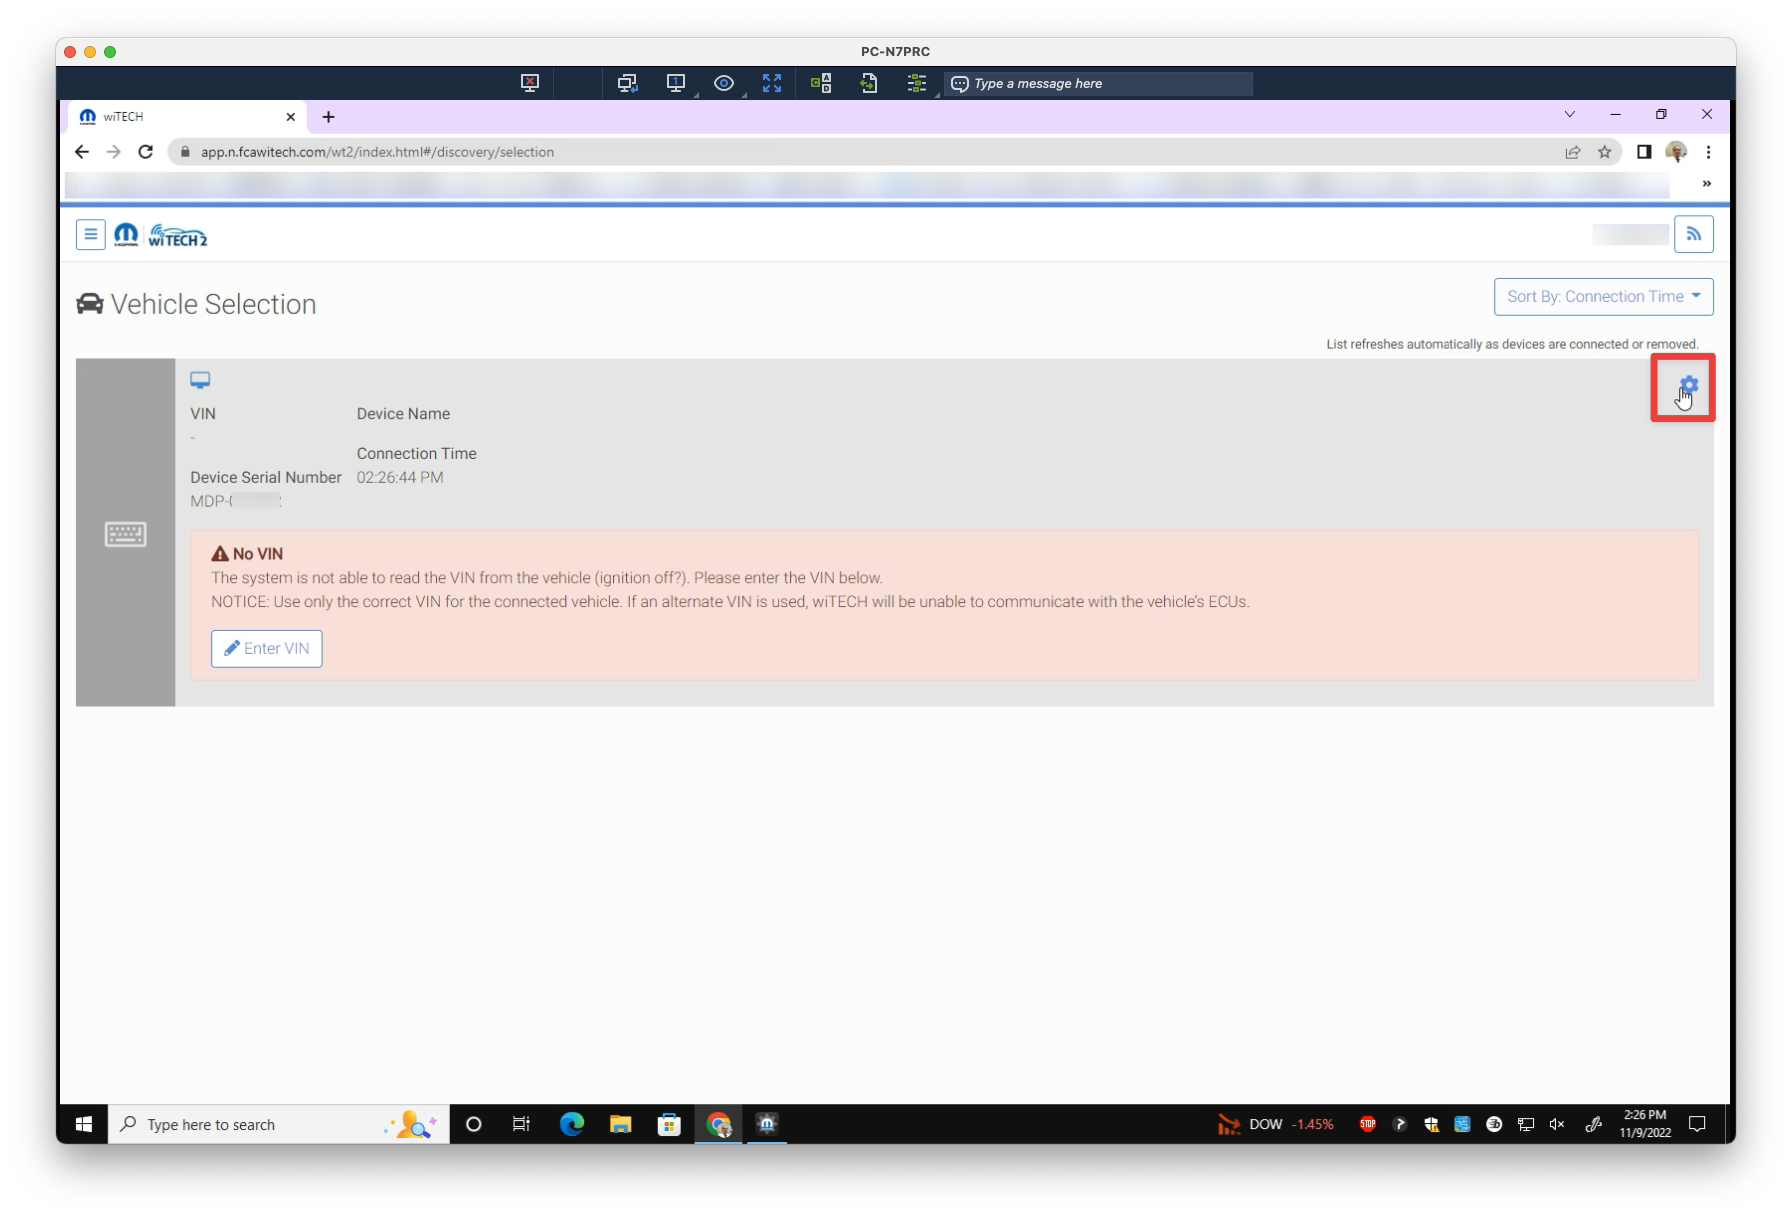Click the blue monitor device icon
The image size is (1792, 1218).
200,380
